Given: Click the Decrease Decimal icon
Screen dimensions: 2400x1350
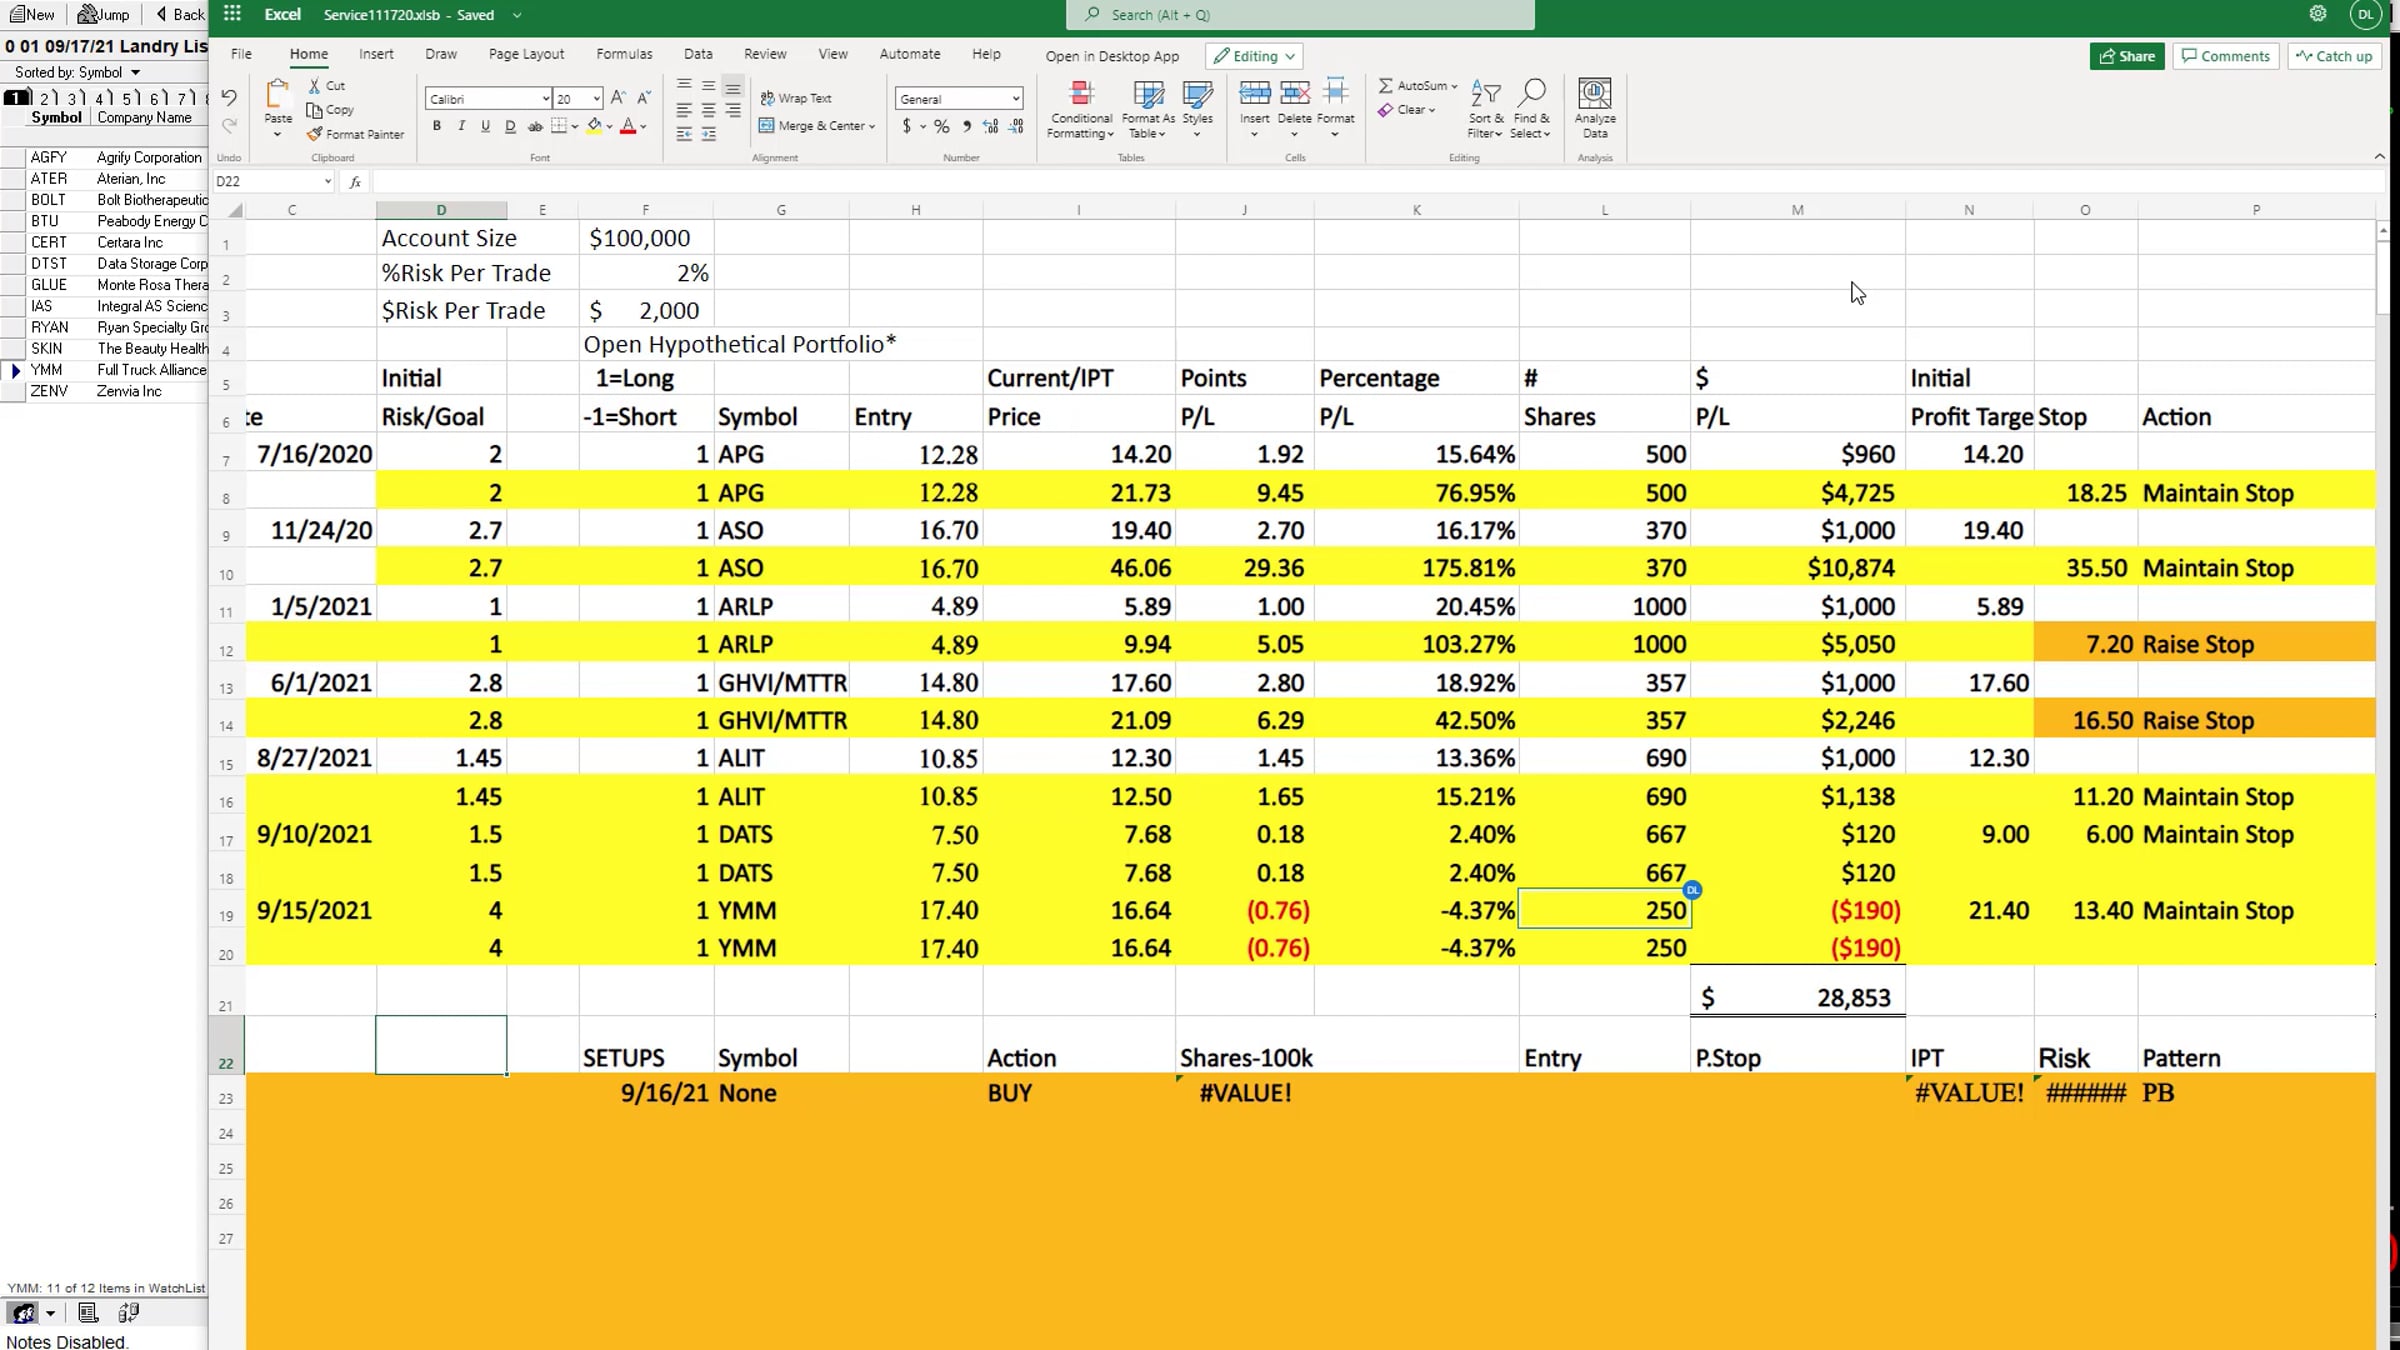Looking at the screenshot, I should [1015, 126].
